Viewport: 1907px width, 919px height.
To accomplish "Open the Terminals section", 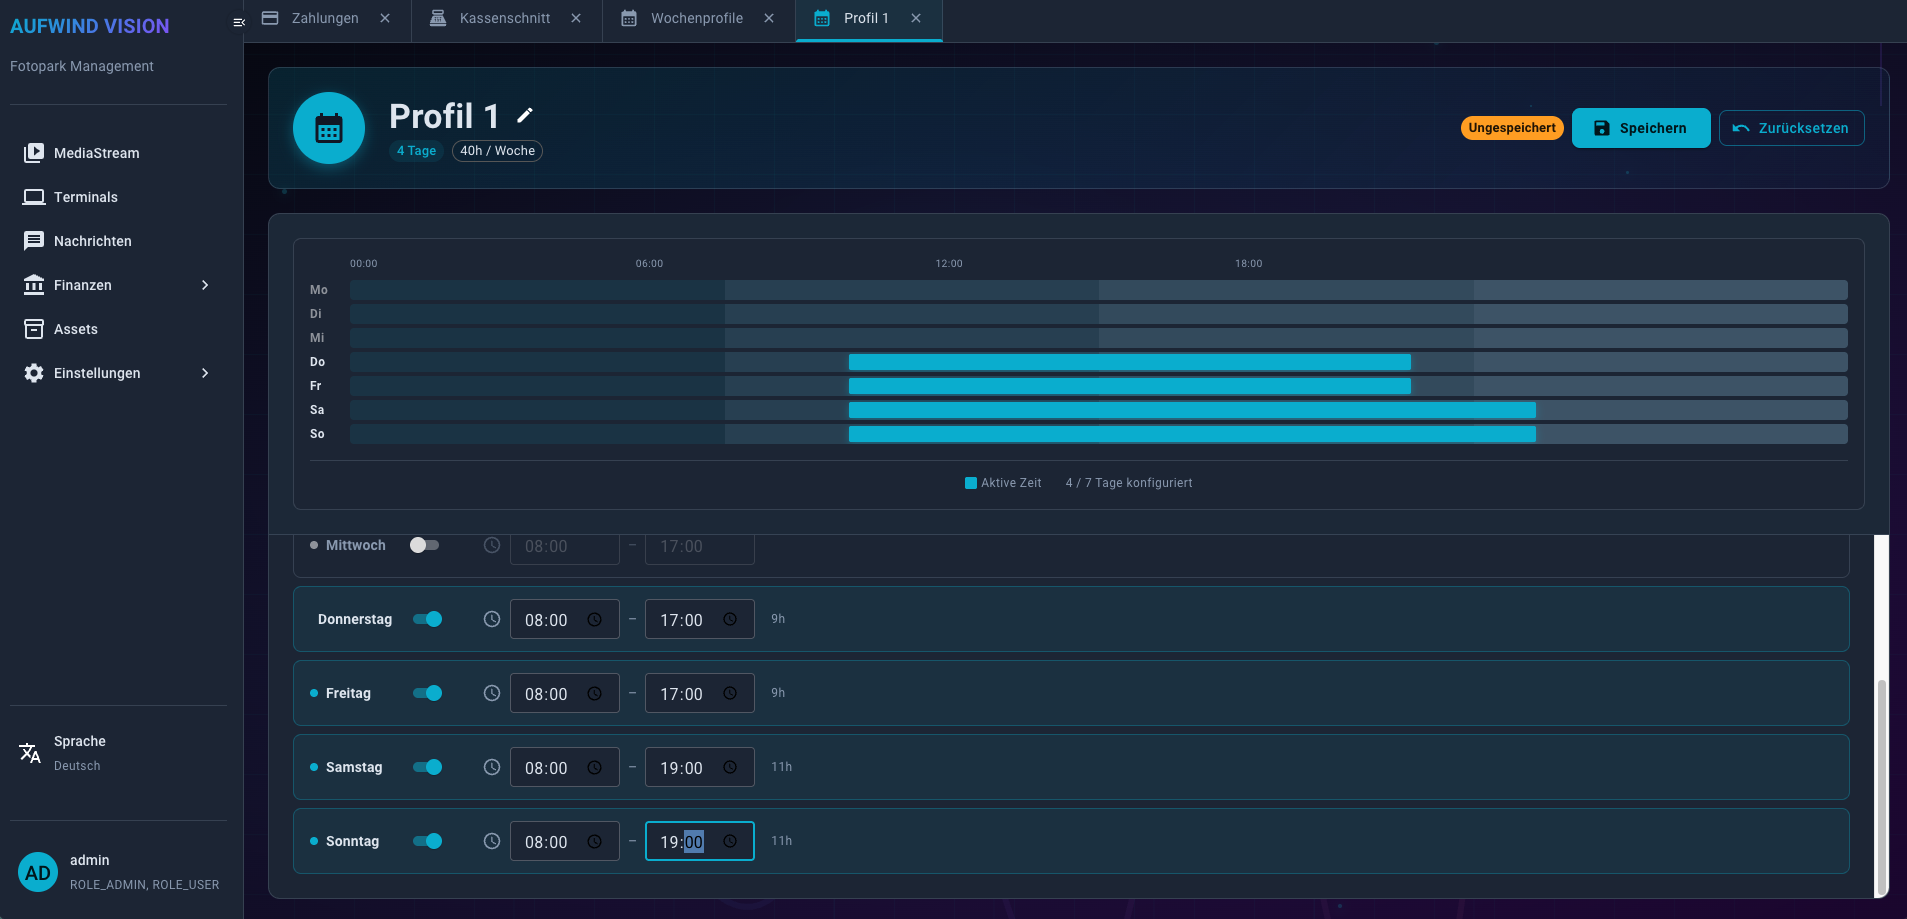I will pyautogui.click(x=85, y=197).
